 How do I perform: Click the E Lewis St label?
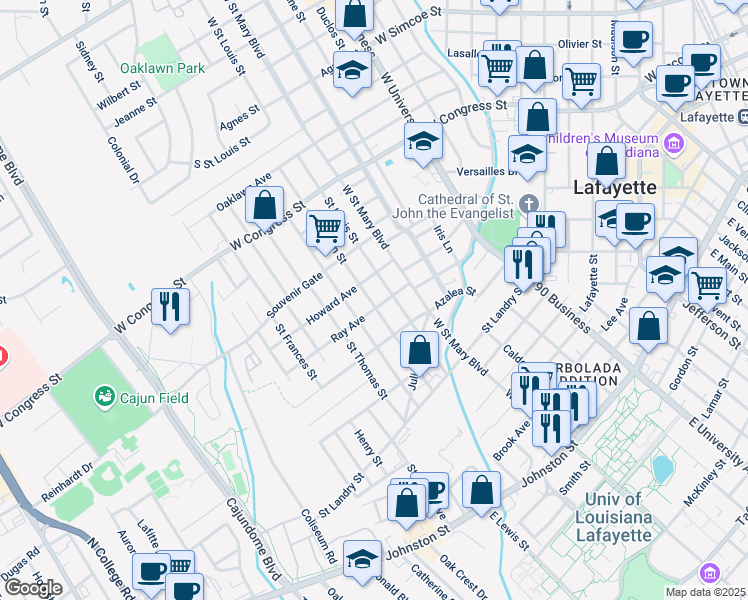pos(509,531)
